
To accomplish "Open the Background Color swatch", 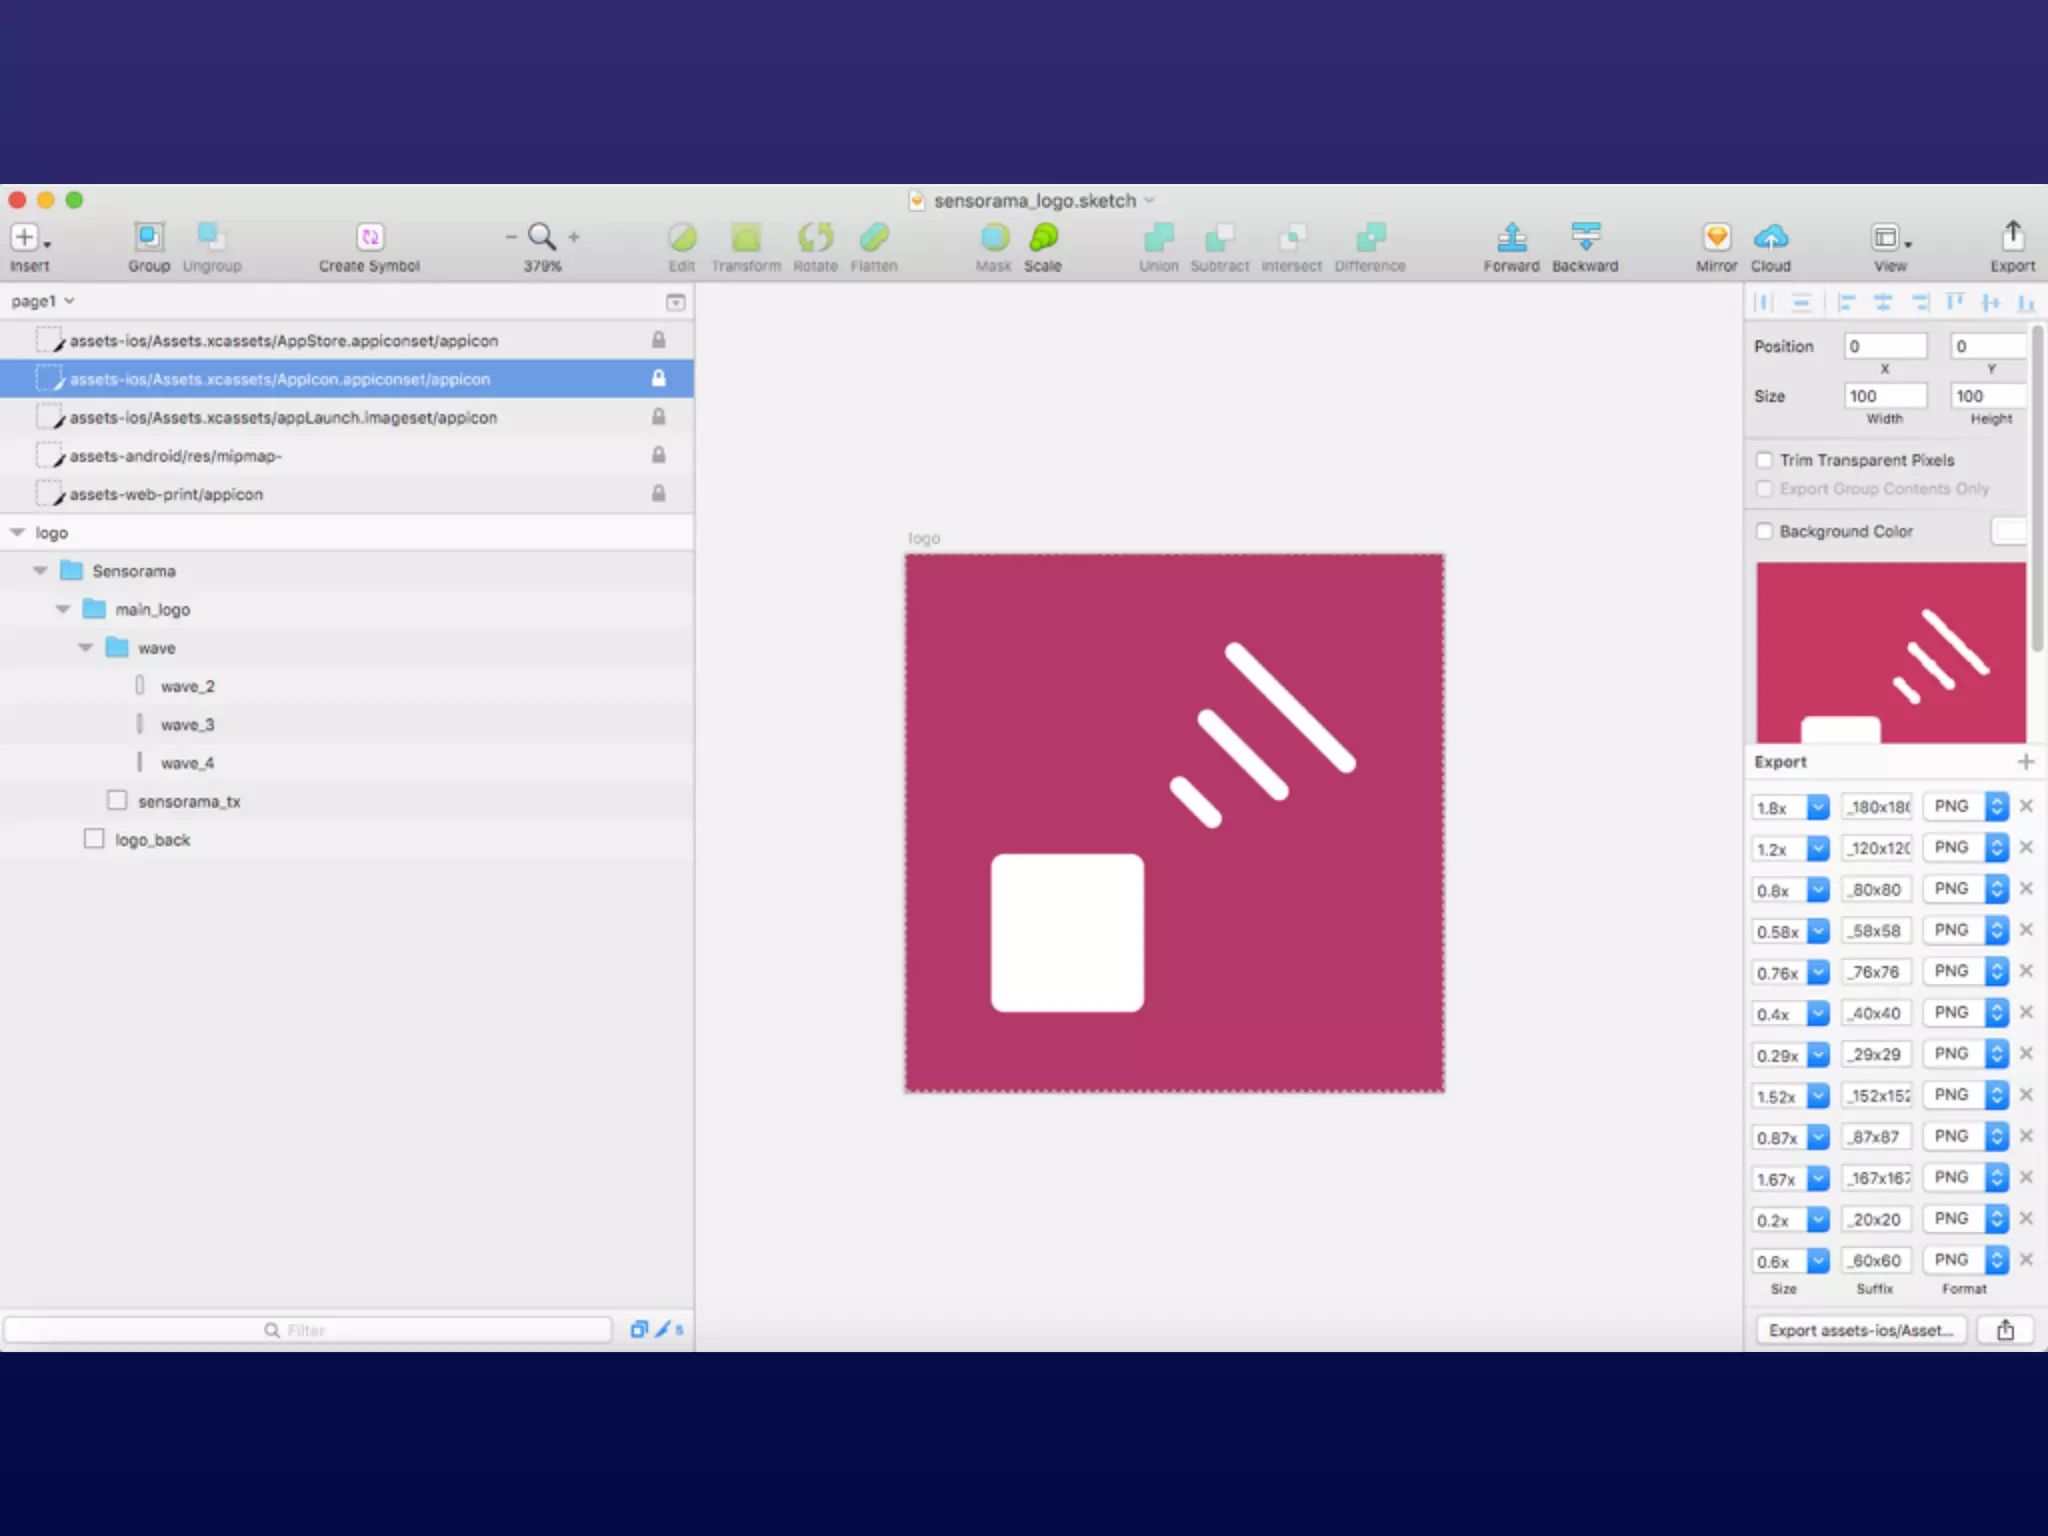I will click(2008, 531).
